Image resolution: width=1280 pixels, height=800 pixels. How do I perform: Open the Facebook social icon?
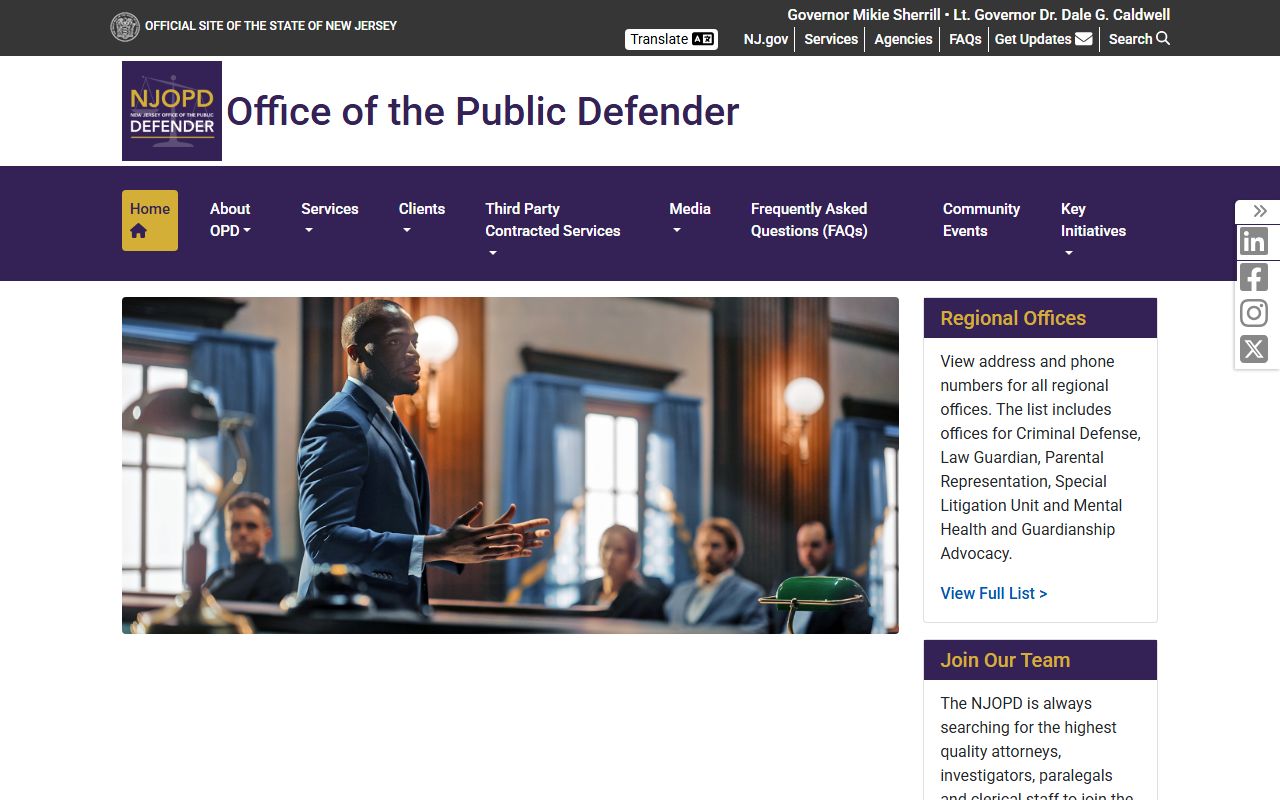pyautogui.click(x=1254, y=277)
